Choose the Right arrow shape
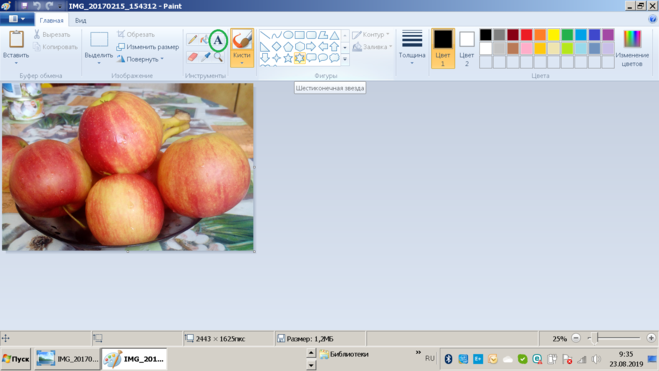The height and width of the screenshot is (371, 659). [311, 47]
